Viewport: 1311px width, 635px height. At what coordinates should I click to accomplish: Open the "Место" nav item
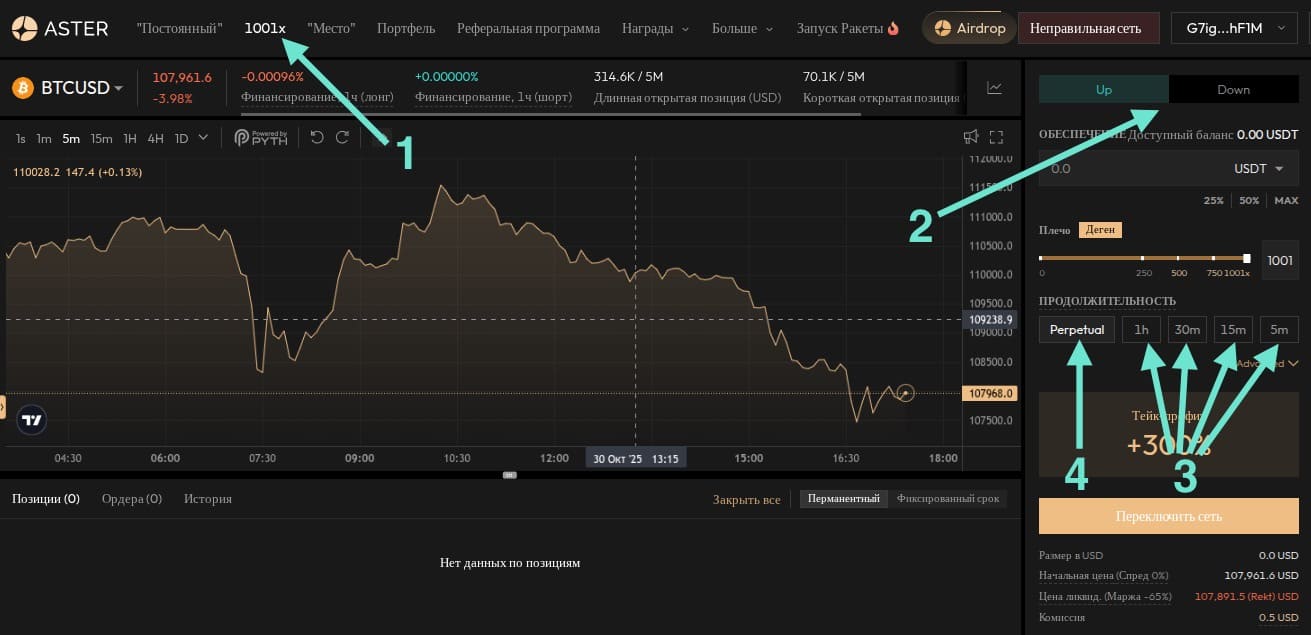coord(331,29)
